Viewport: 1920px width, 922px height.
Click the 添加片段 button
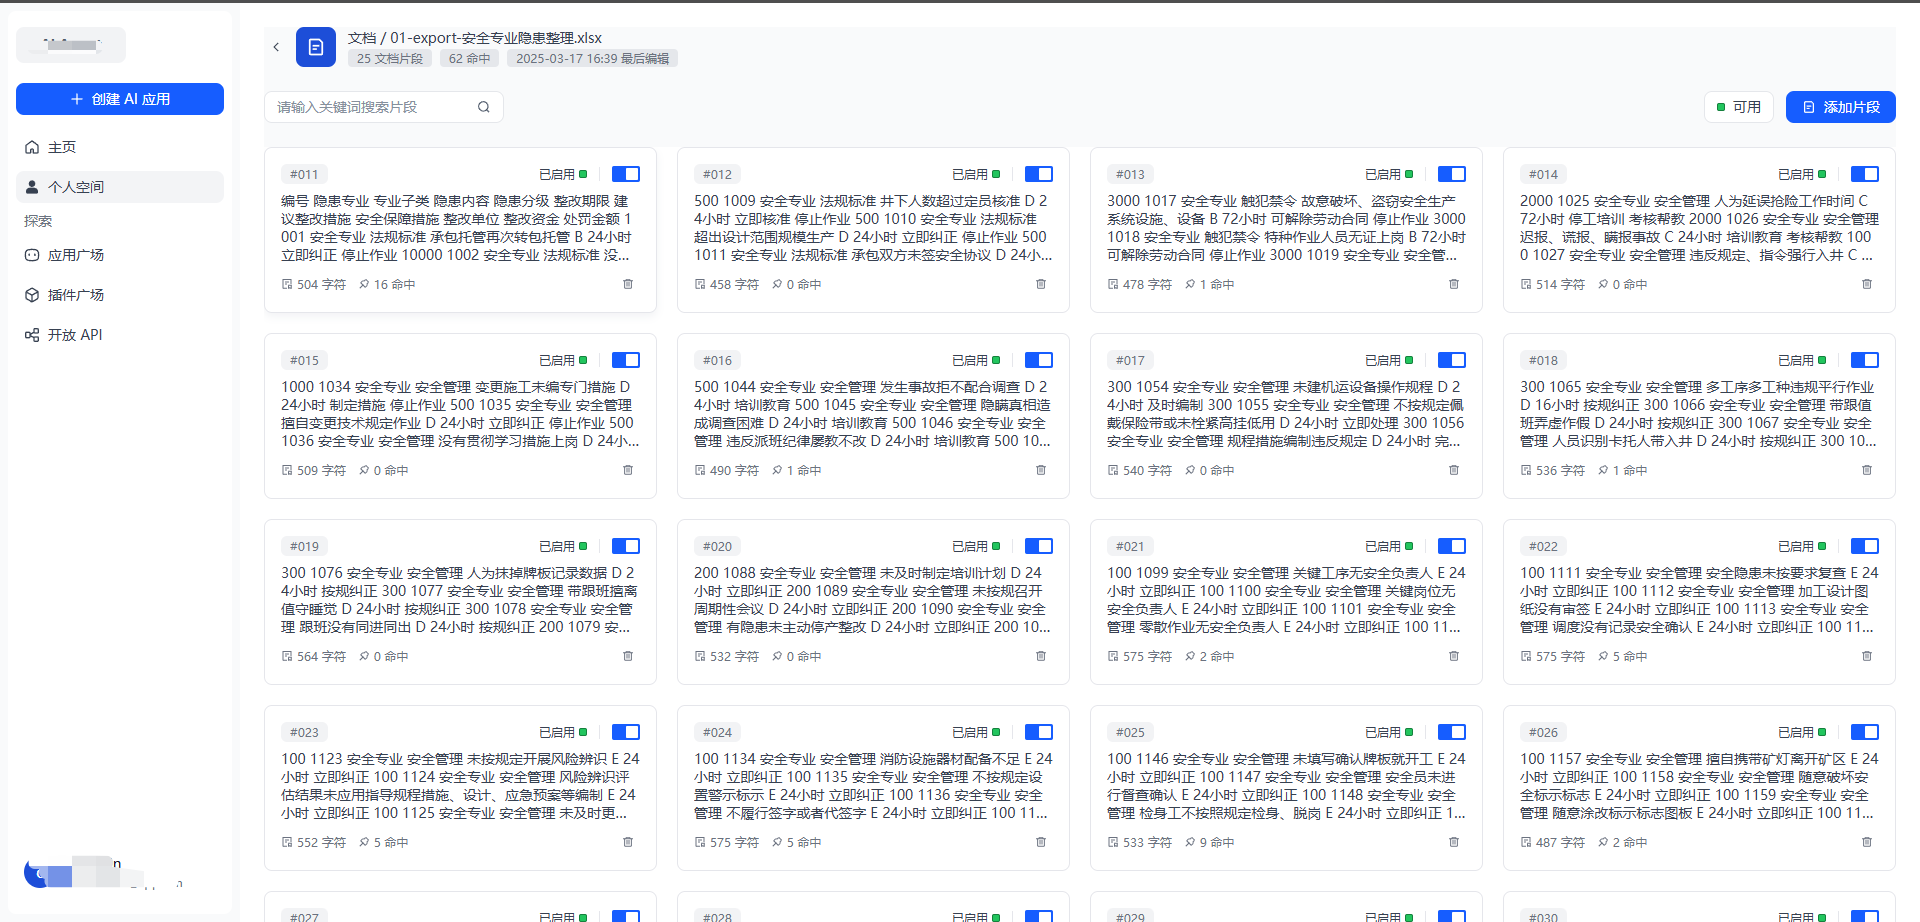tap(1840, 107)
